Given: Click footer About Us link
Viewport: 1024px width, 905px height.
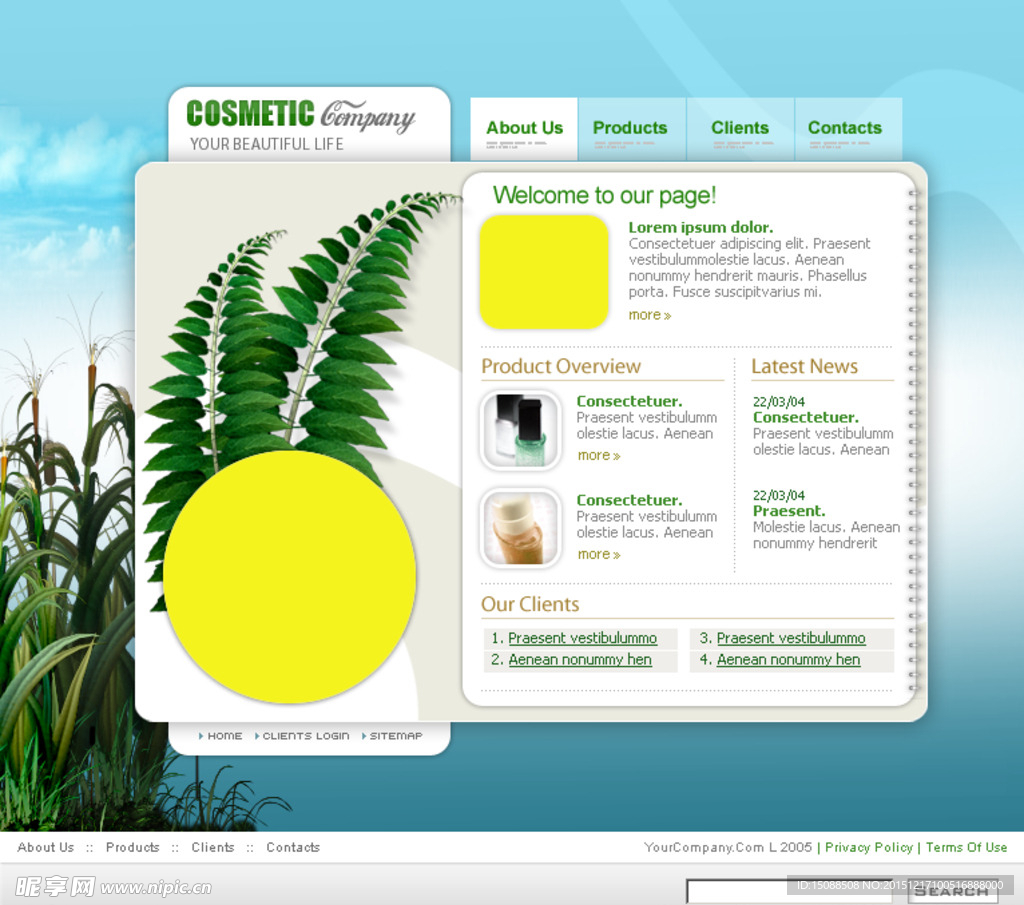Looking at the screenshot, I should [46, 847].
